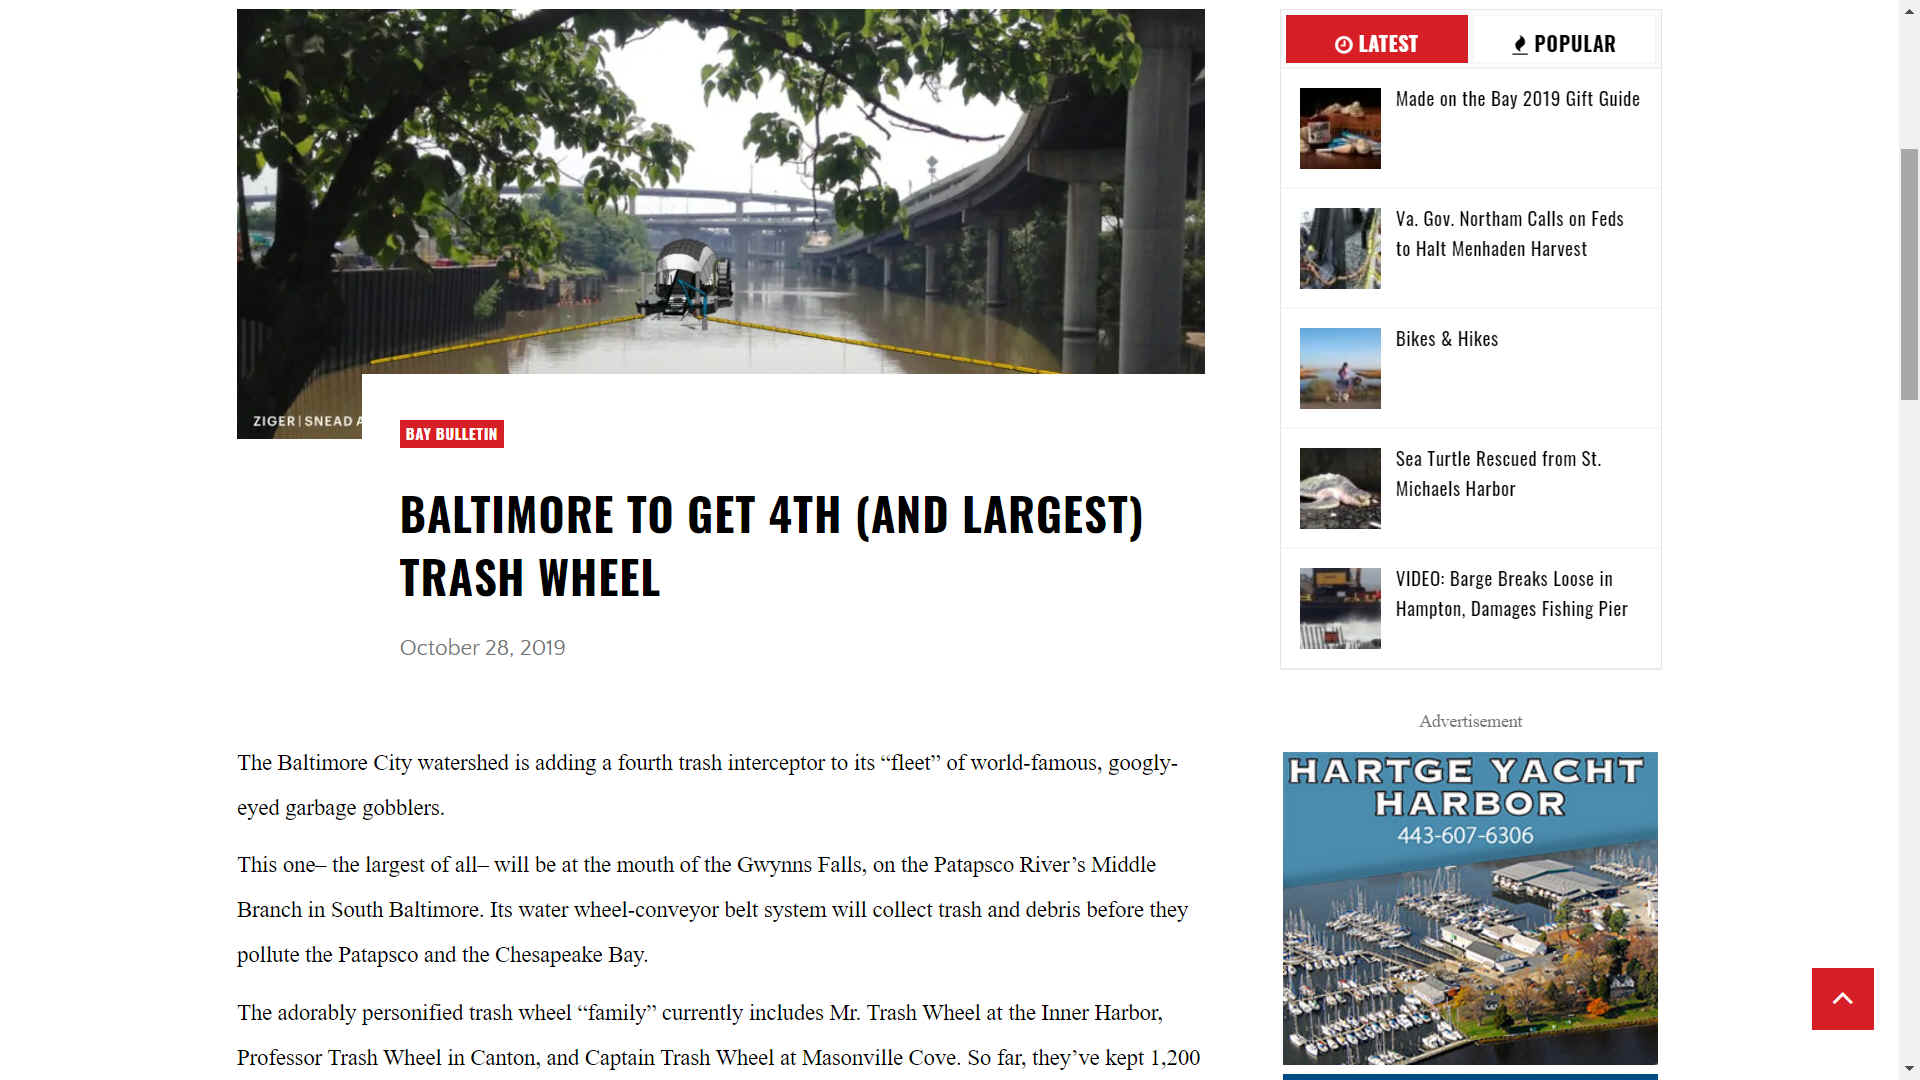Image resolution: width=1920 pixels, height=1080 pixels.
Task: Open the Va. Gov. Northam Menhaden Harvest article
Action: (x=1509, y=234)
